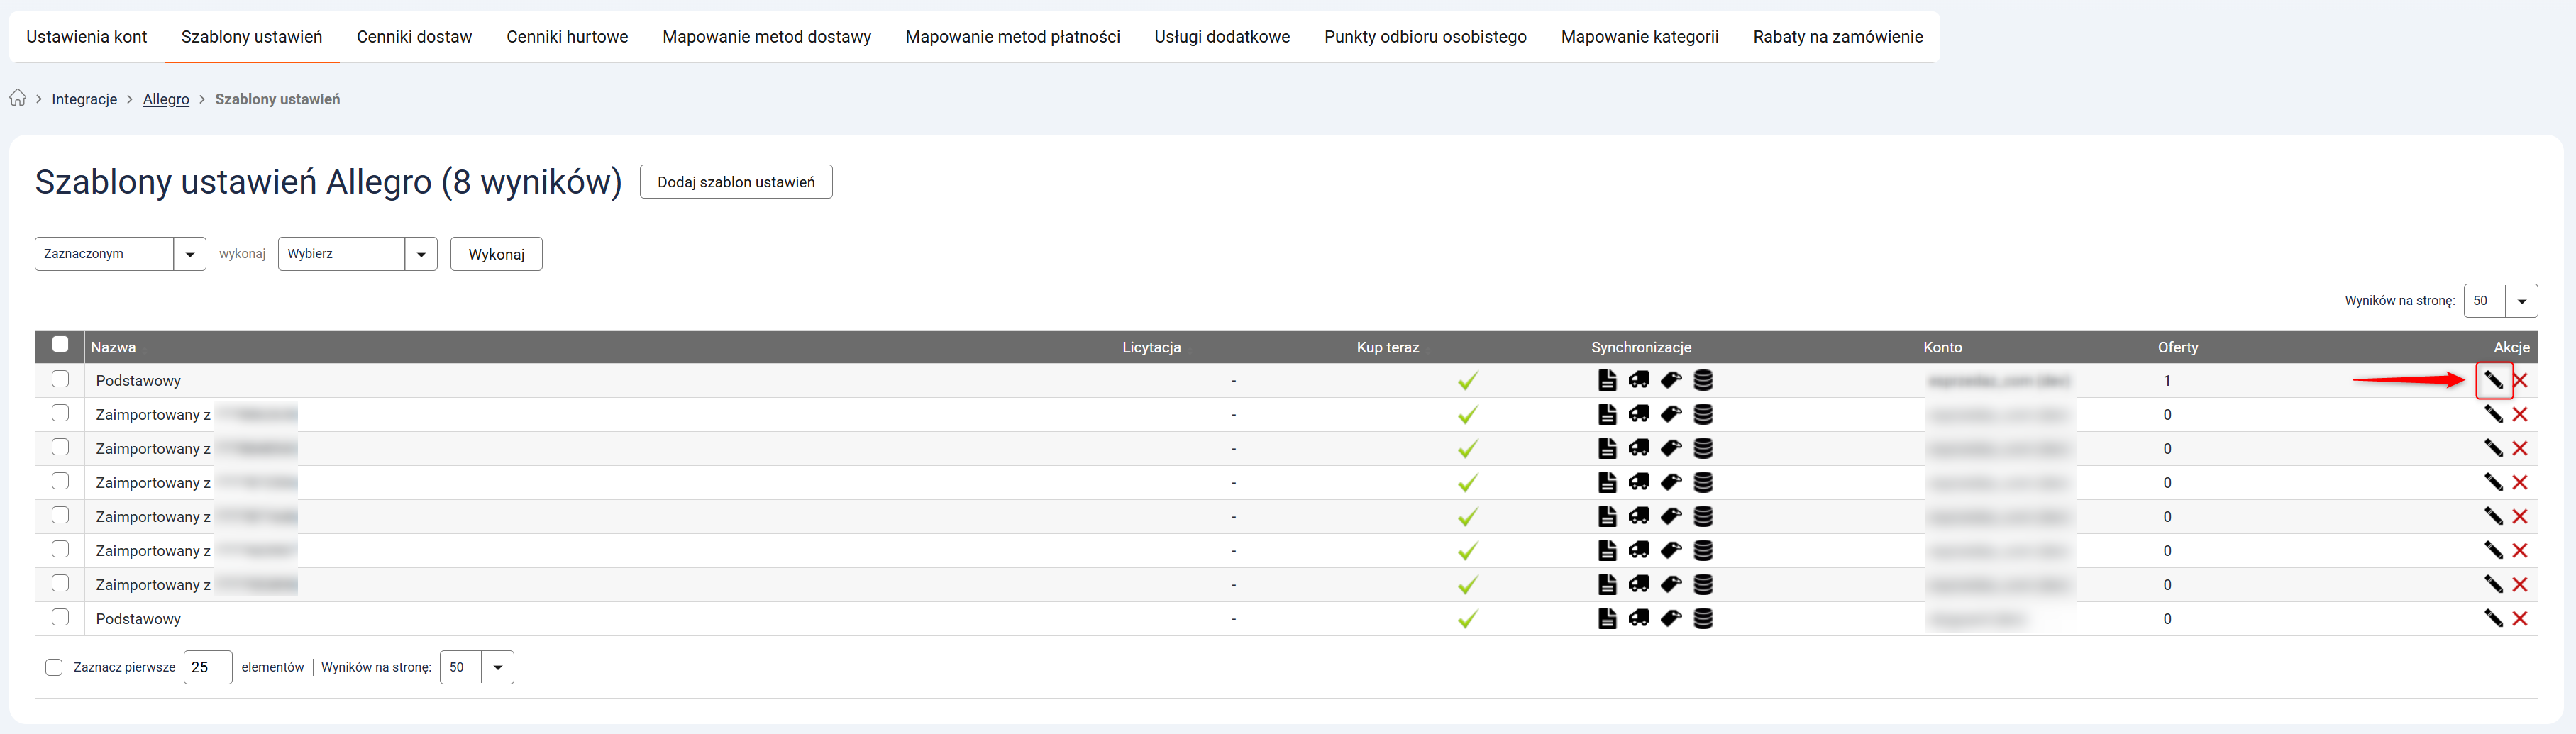Open the 'Zaznaczonym' dropdown
The image size is (2576, 734).
click(x=120, y=254)
